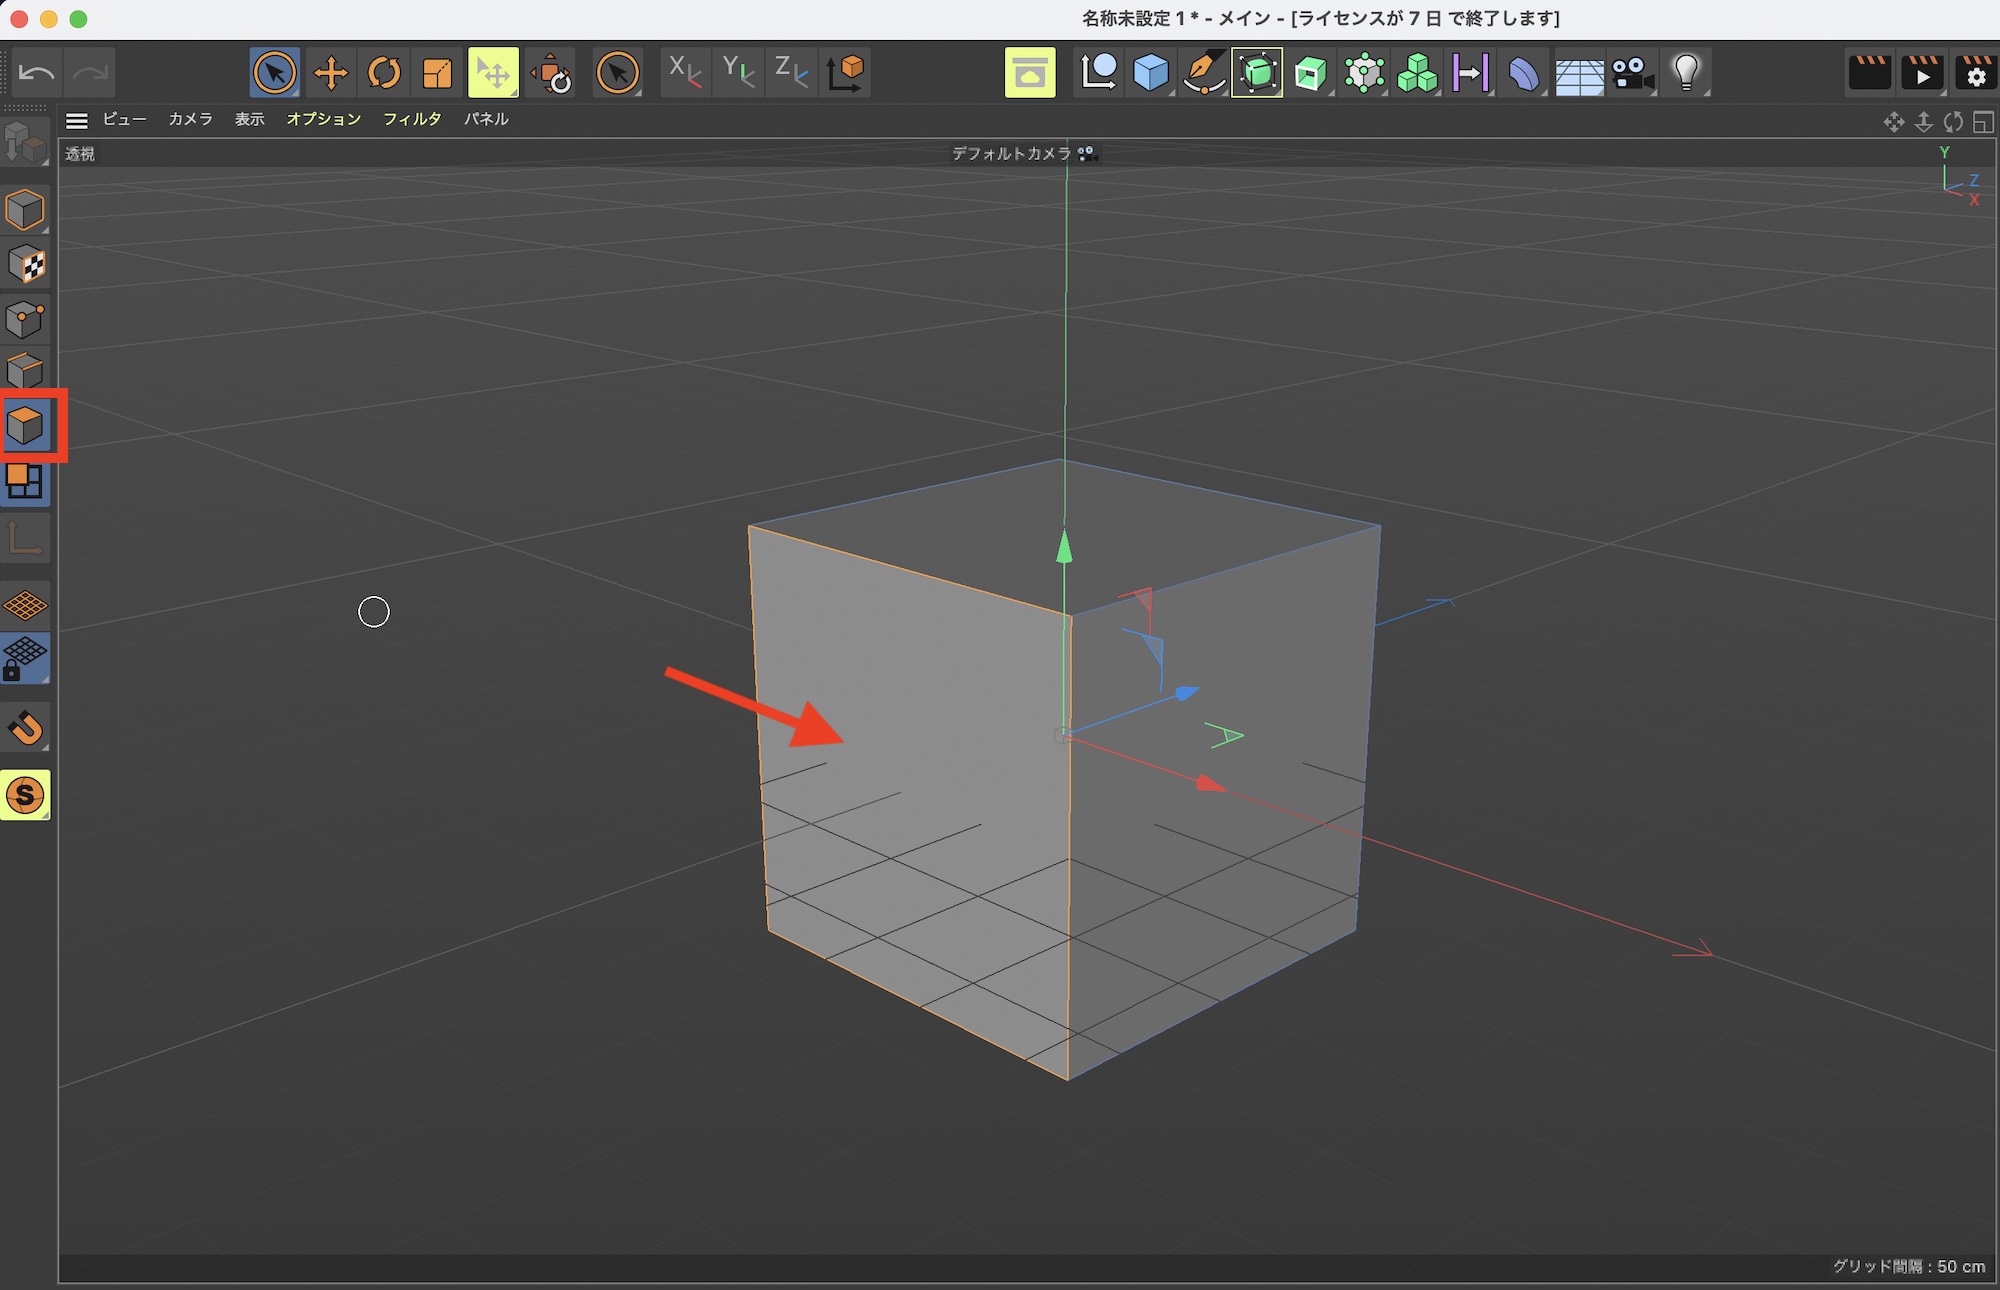
Task: Open the viewport hamburger menu
Action: coord(77,121)
